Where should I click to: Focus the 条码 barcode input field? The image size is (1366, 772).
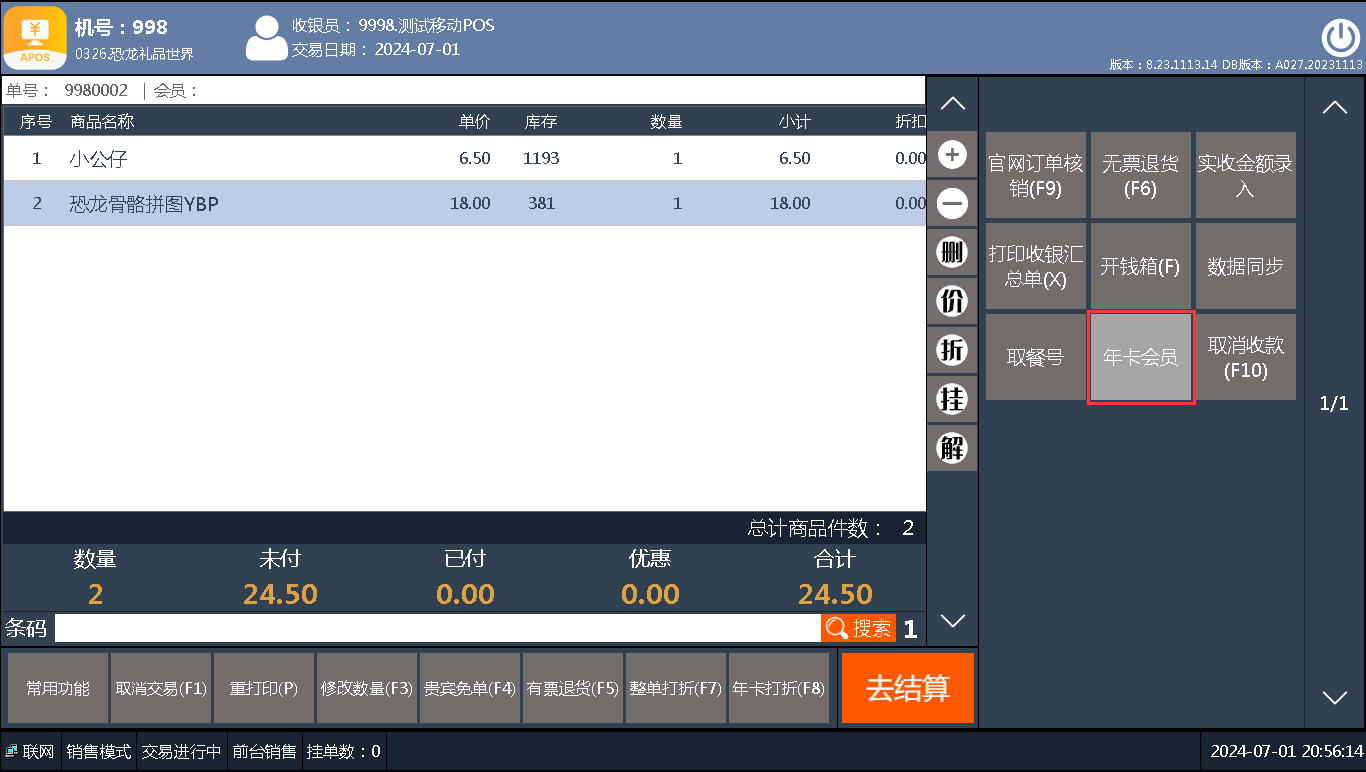[437, 628]
